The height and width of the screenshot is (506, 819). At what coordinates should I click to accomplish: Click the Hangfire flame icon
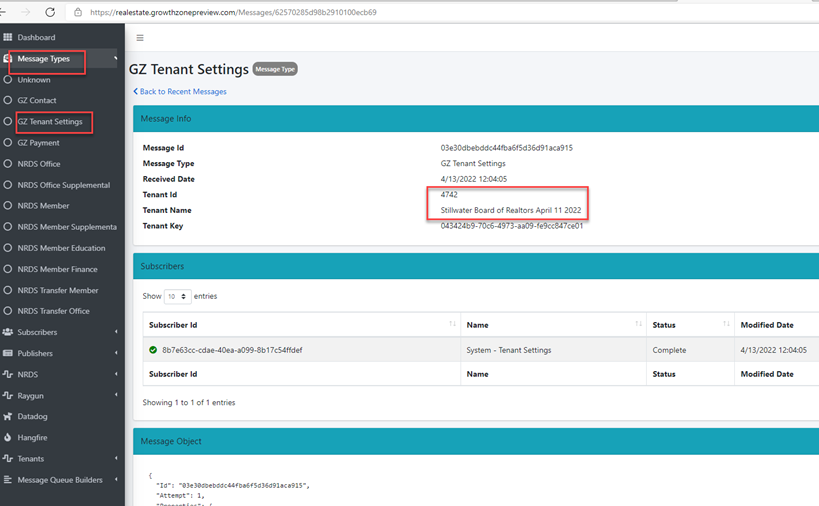click(8, 438)
